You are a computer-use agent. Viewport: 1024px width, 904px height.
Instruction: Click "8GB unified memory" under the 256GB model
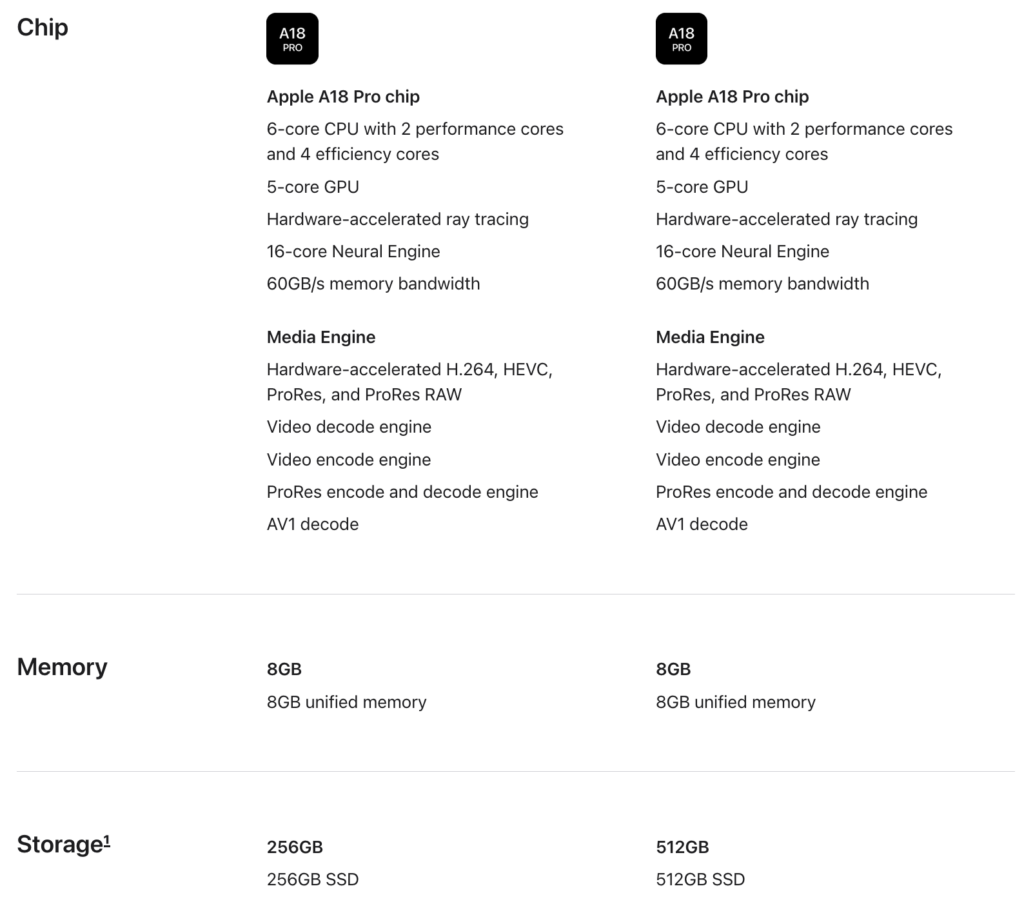346,702
